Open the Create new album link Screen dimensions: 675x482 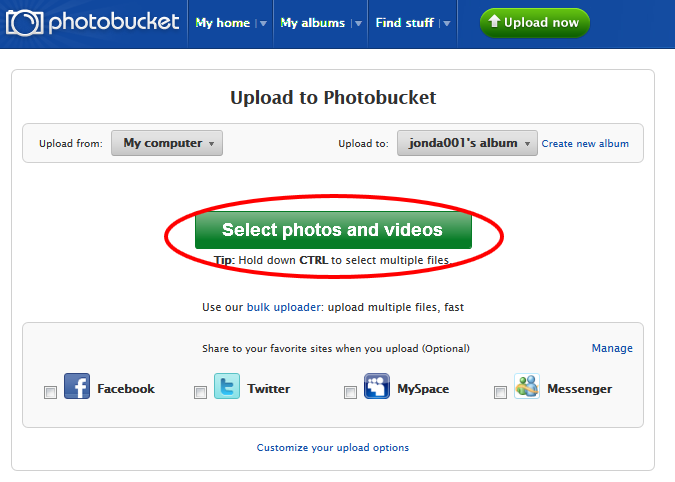[x=585, y=143]
